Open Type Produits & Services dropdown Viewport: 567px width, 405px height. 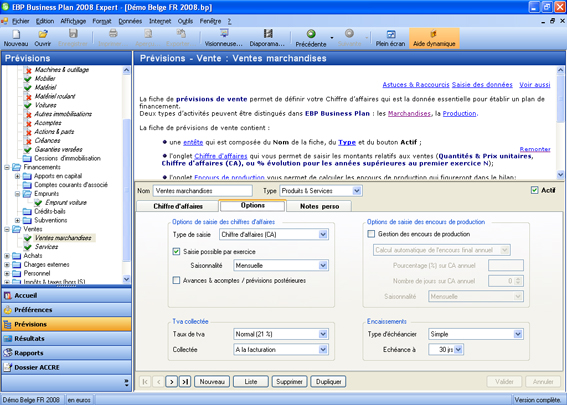tap(357, 191)
